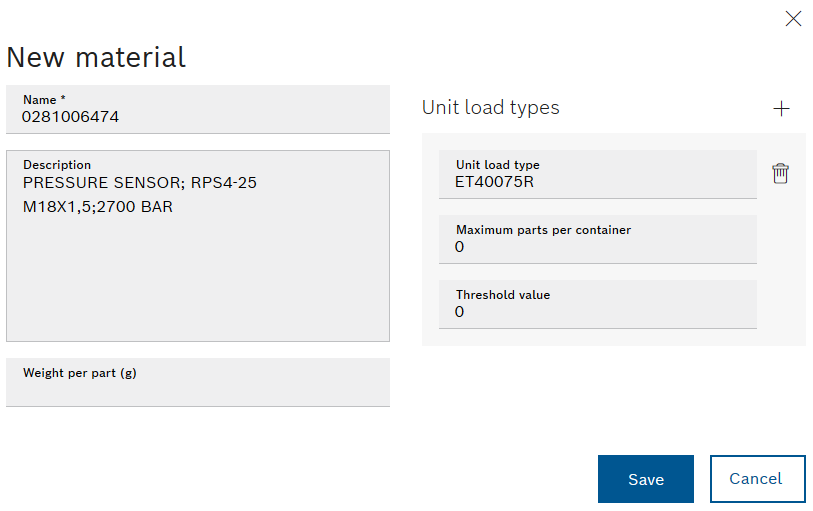Select the 'New material' title text

[x=96, y=57]
